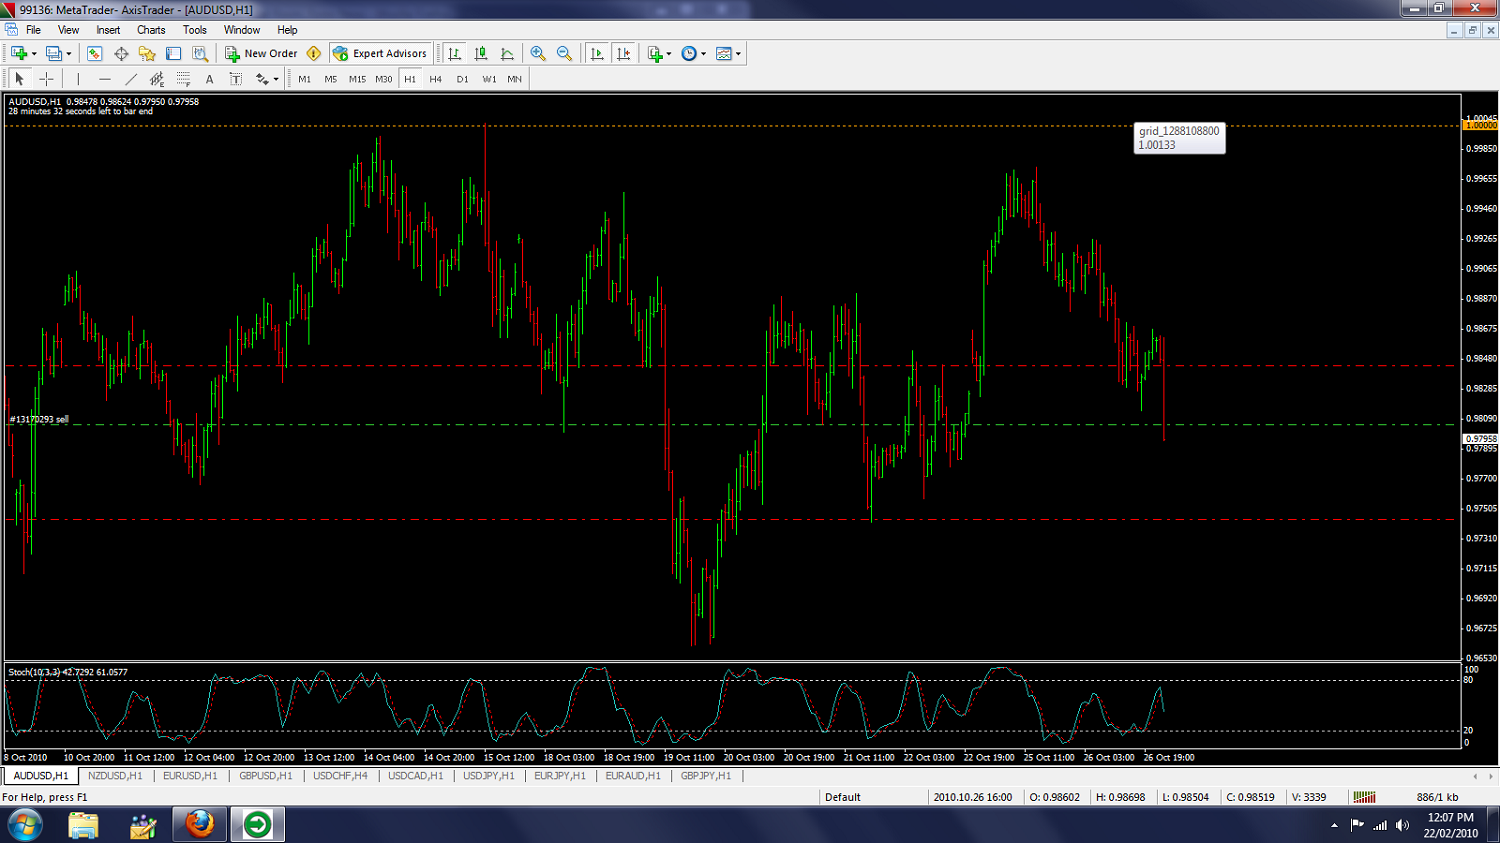Switch to W1 weekly timeframe
Image resolution: width=1500 pixels, height=843 pixels.
[x=489, y=79]
